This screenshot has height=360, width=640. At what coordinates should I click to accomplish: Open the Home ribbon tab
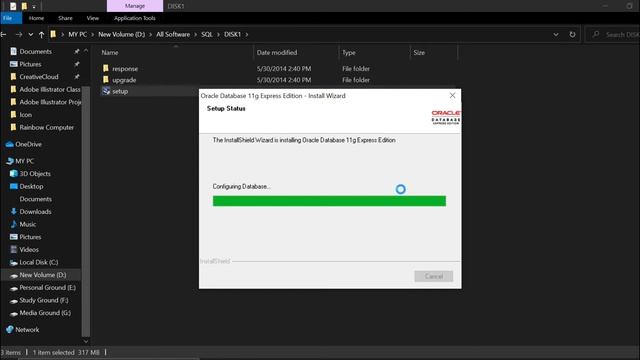click(36, 18)
